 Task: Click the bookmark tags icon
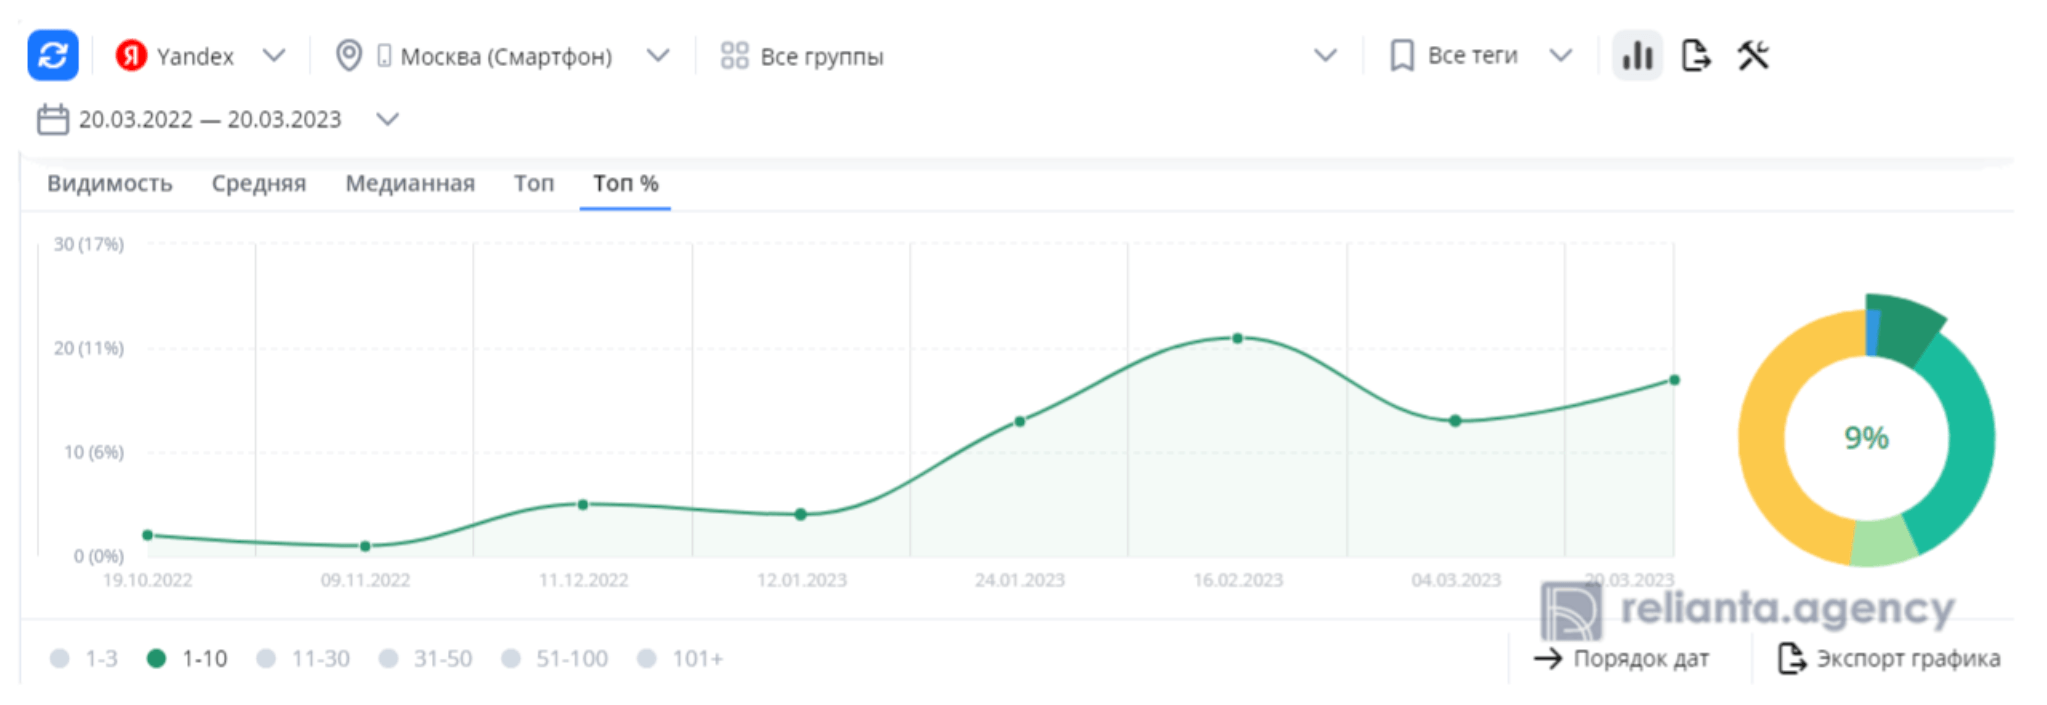(1402, 56)
